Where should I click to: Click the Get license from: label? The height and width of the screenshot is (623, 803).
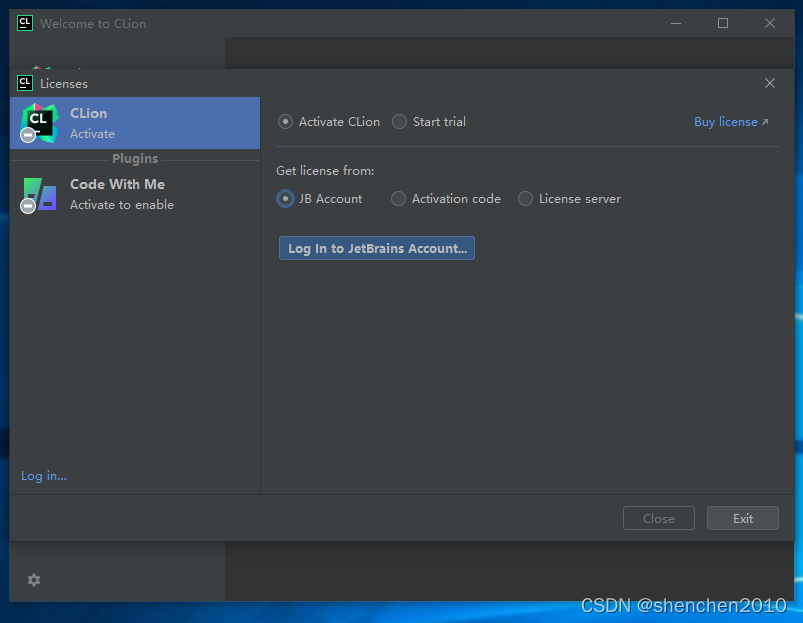[325, 170]
